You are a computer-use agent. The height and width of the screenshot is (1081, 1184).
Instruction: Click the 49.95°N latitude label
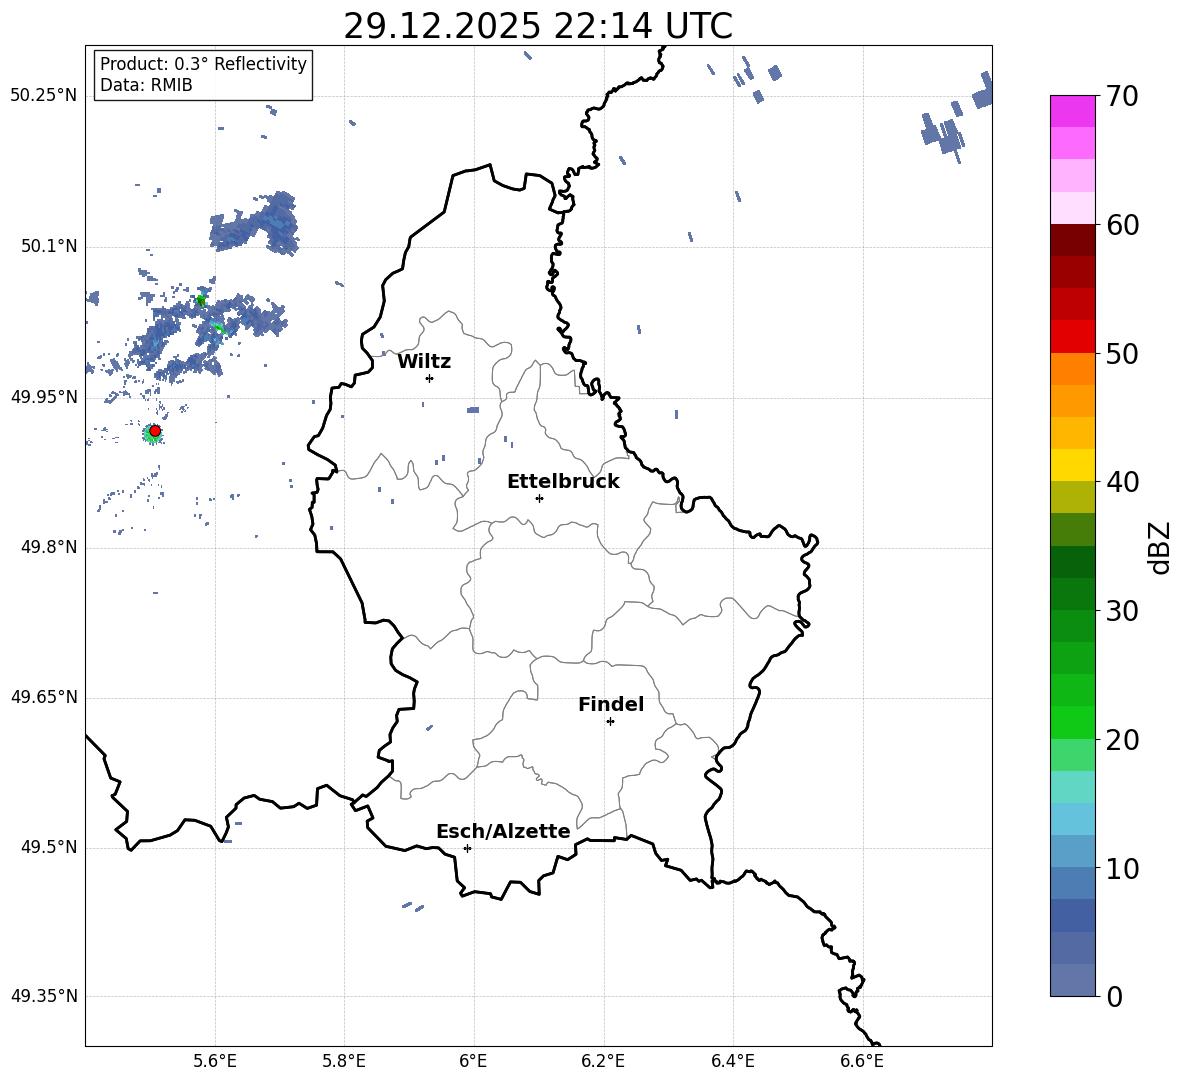pos(44,397)
